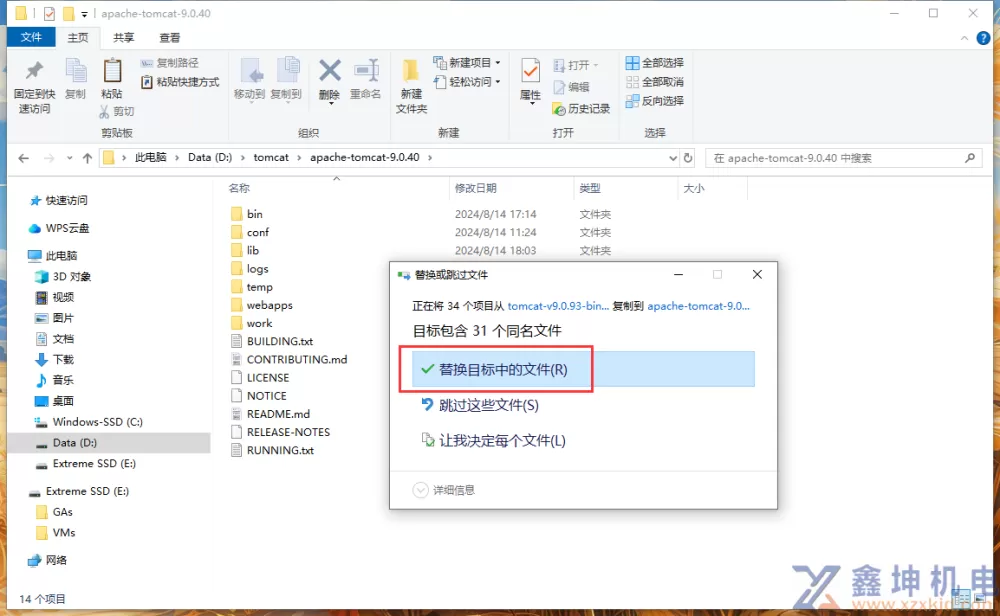
Task: Select Quick access (快速访问) in sidebar
Action: [x=59, y=200]
